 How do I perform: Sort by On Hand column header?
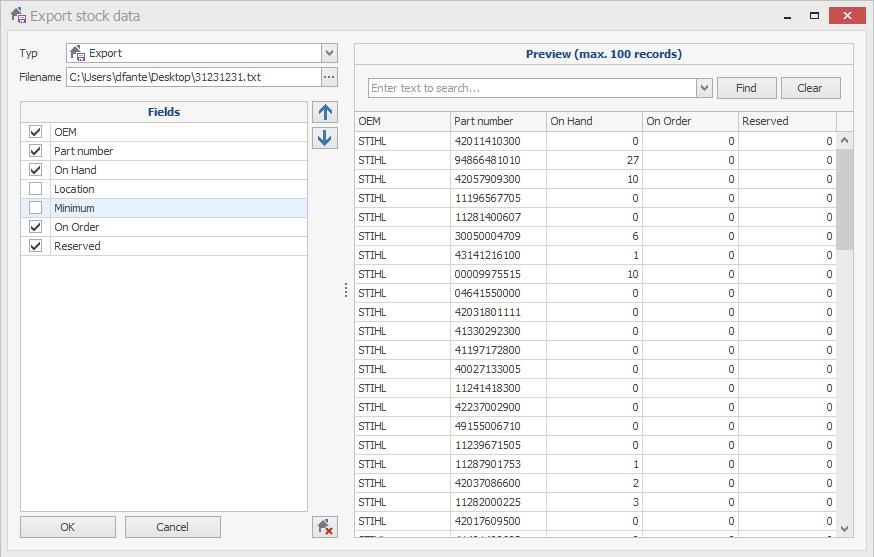pos(594,121)
